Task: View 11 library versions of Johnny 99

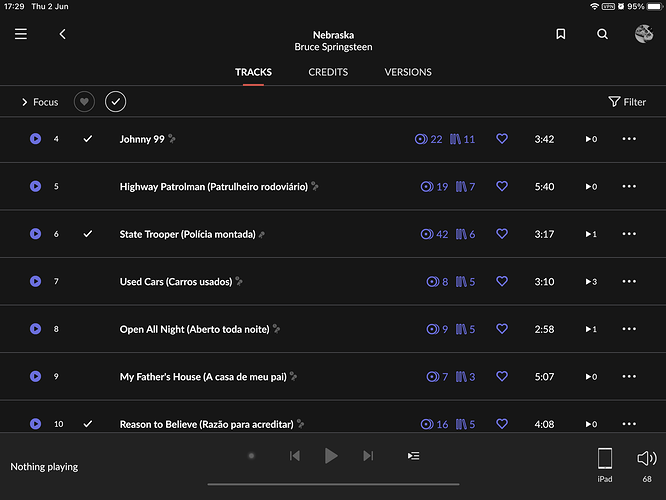Action: [462, 139]
